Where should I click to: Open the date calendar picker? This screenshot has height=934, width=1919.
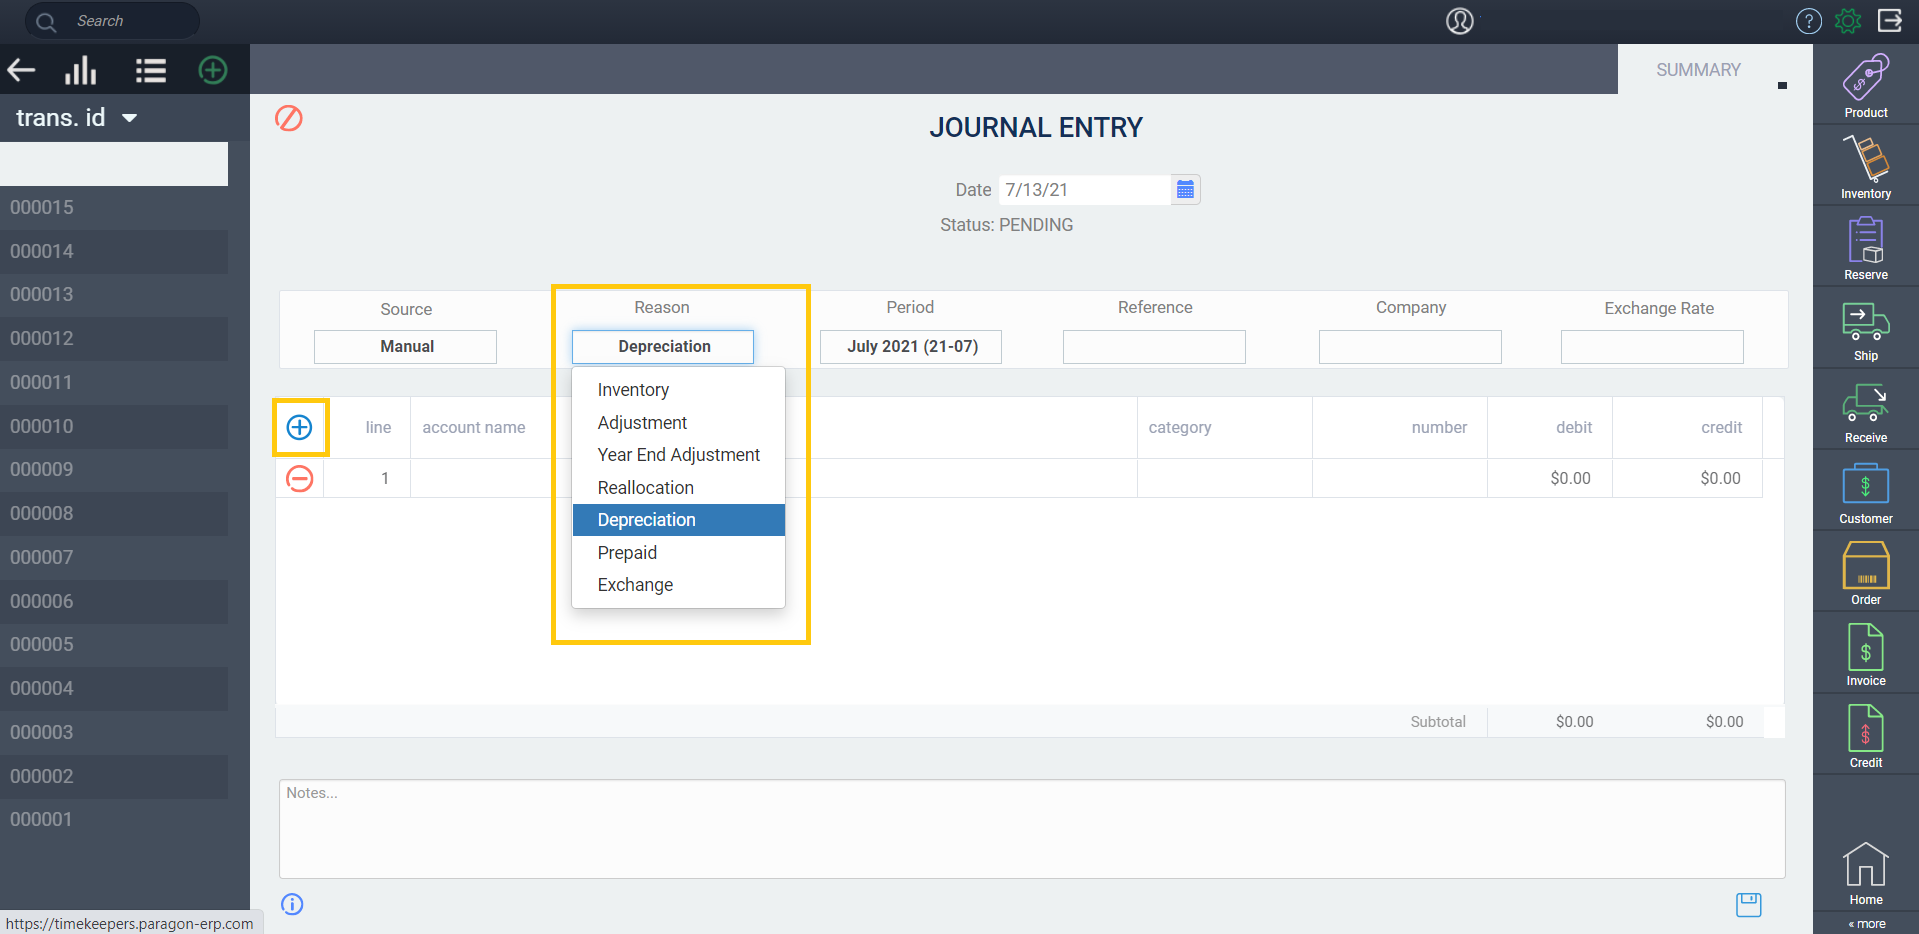[x=1185, y=189]
